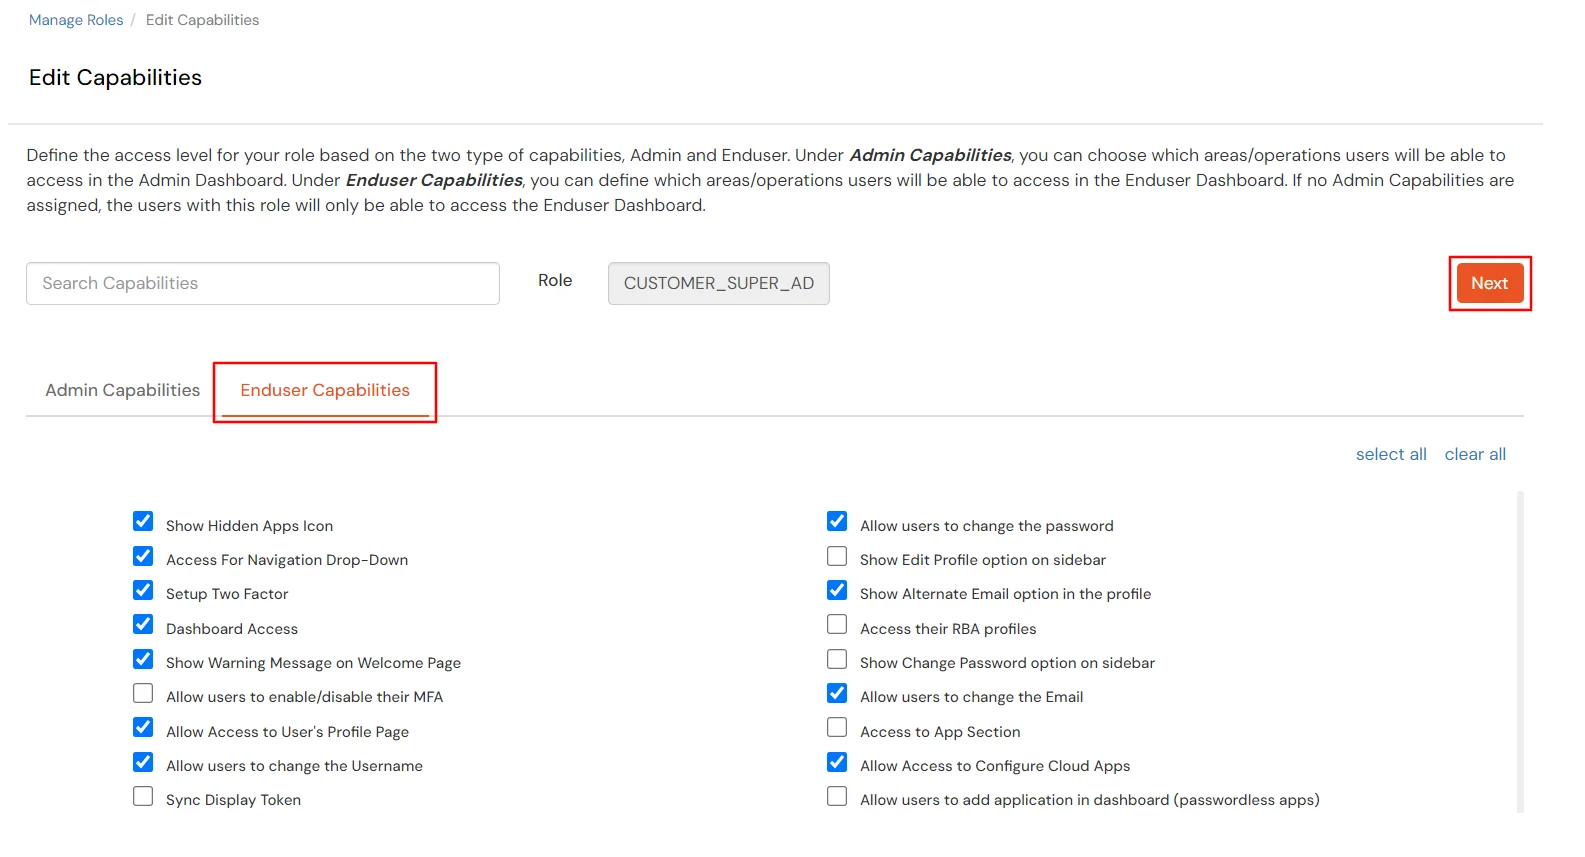The height and width of the screenshot is (857, 1585).
Task: Click the Edit Capabilities breadcrumb text
Action: click(x=202, y=20)
